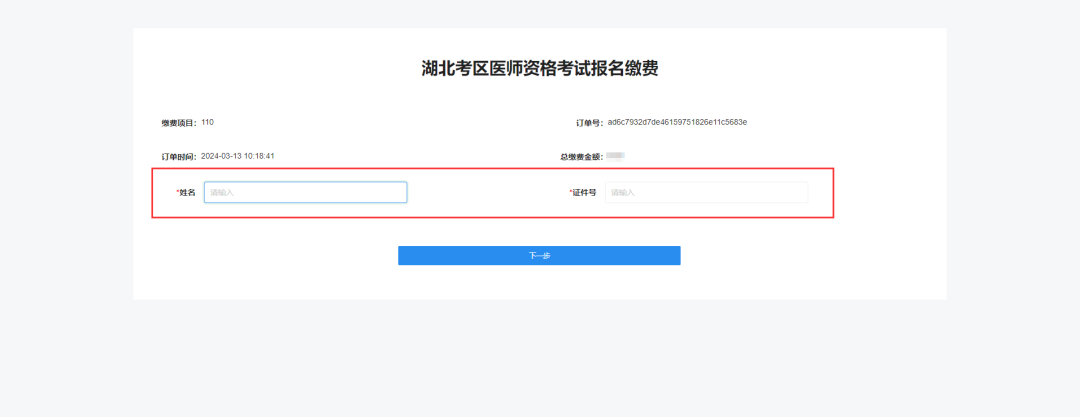Click the page title 湖北考区医师资格考试报名缴费

(540, 69)
